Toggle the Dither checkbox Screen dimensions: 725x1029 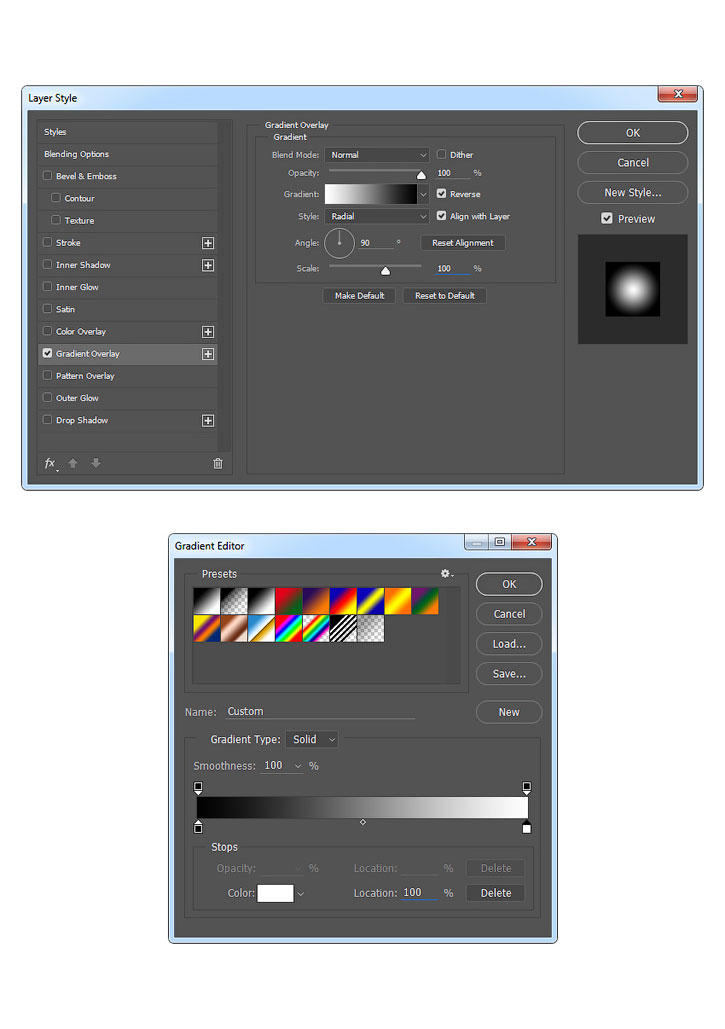coord(442,154)
